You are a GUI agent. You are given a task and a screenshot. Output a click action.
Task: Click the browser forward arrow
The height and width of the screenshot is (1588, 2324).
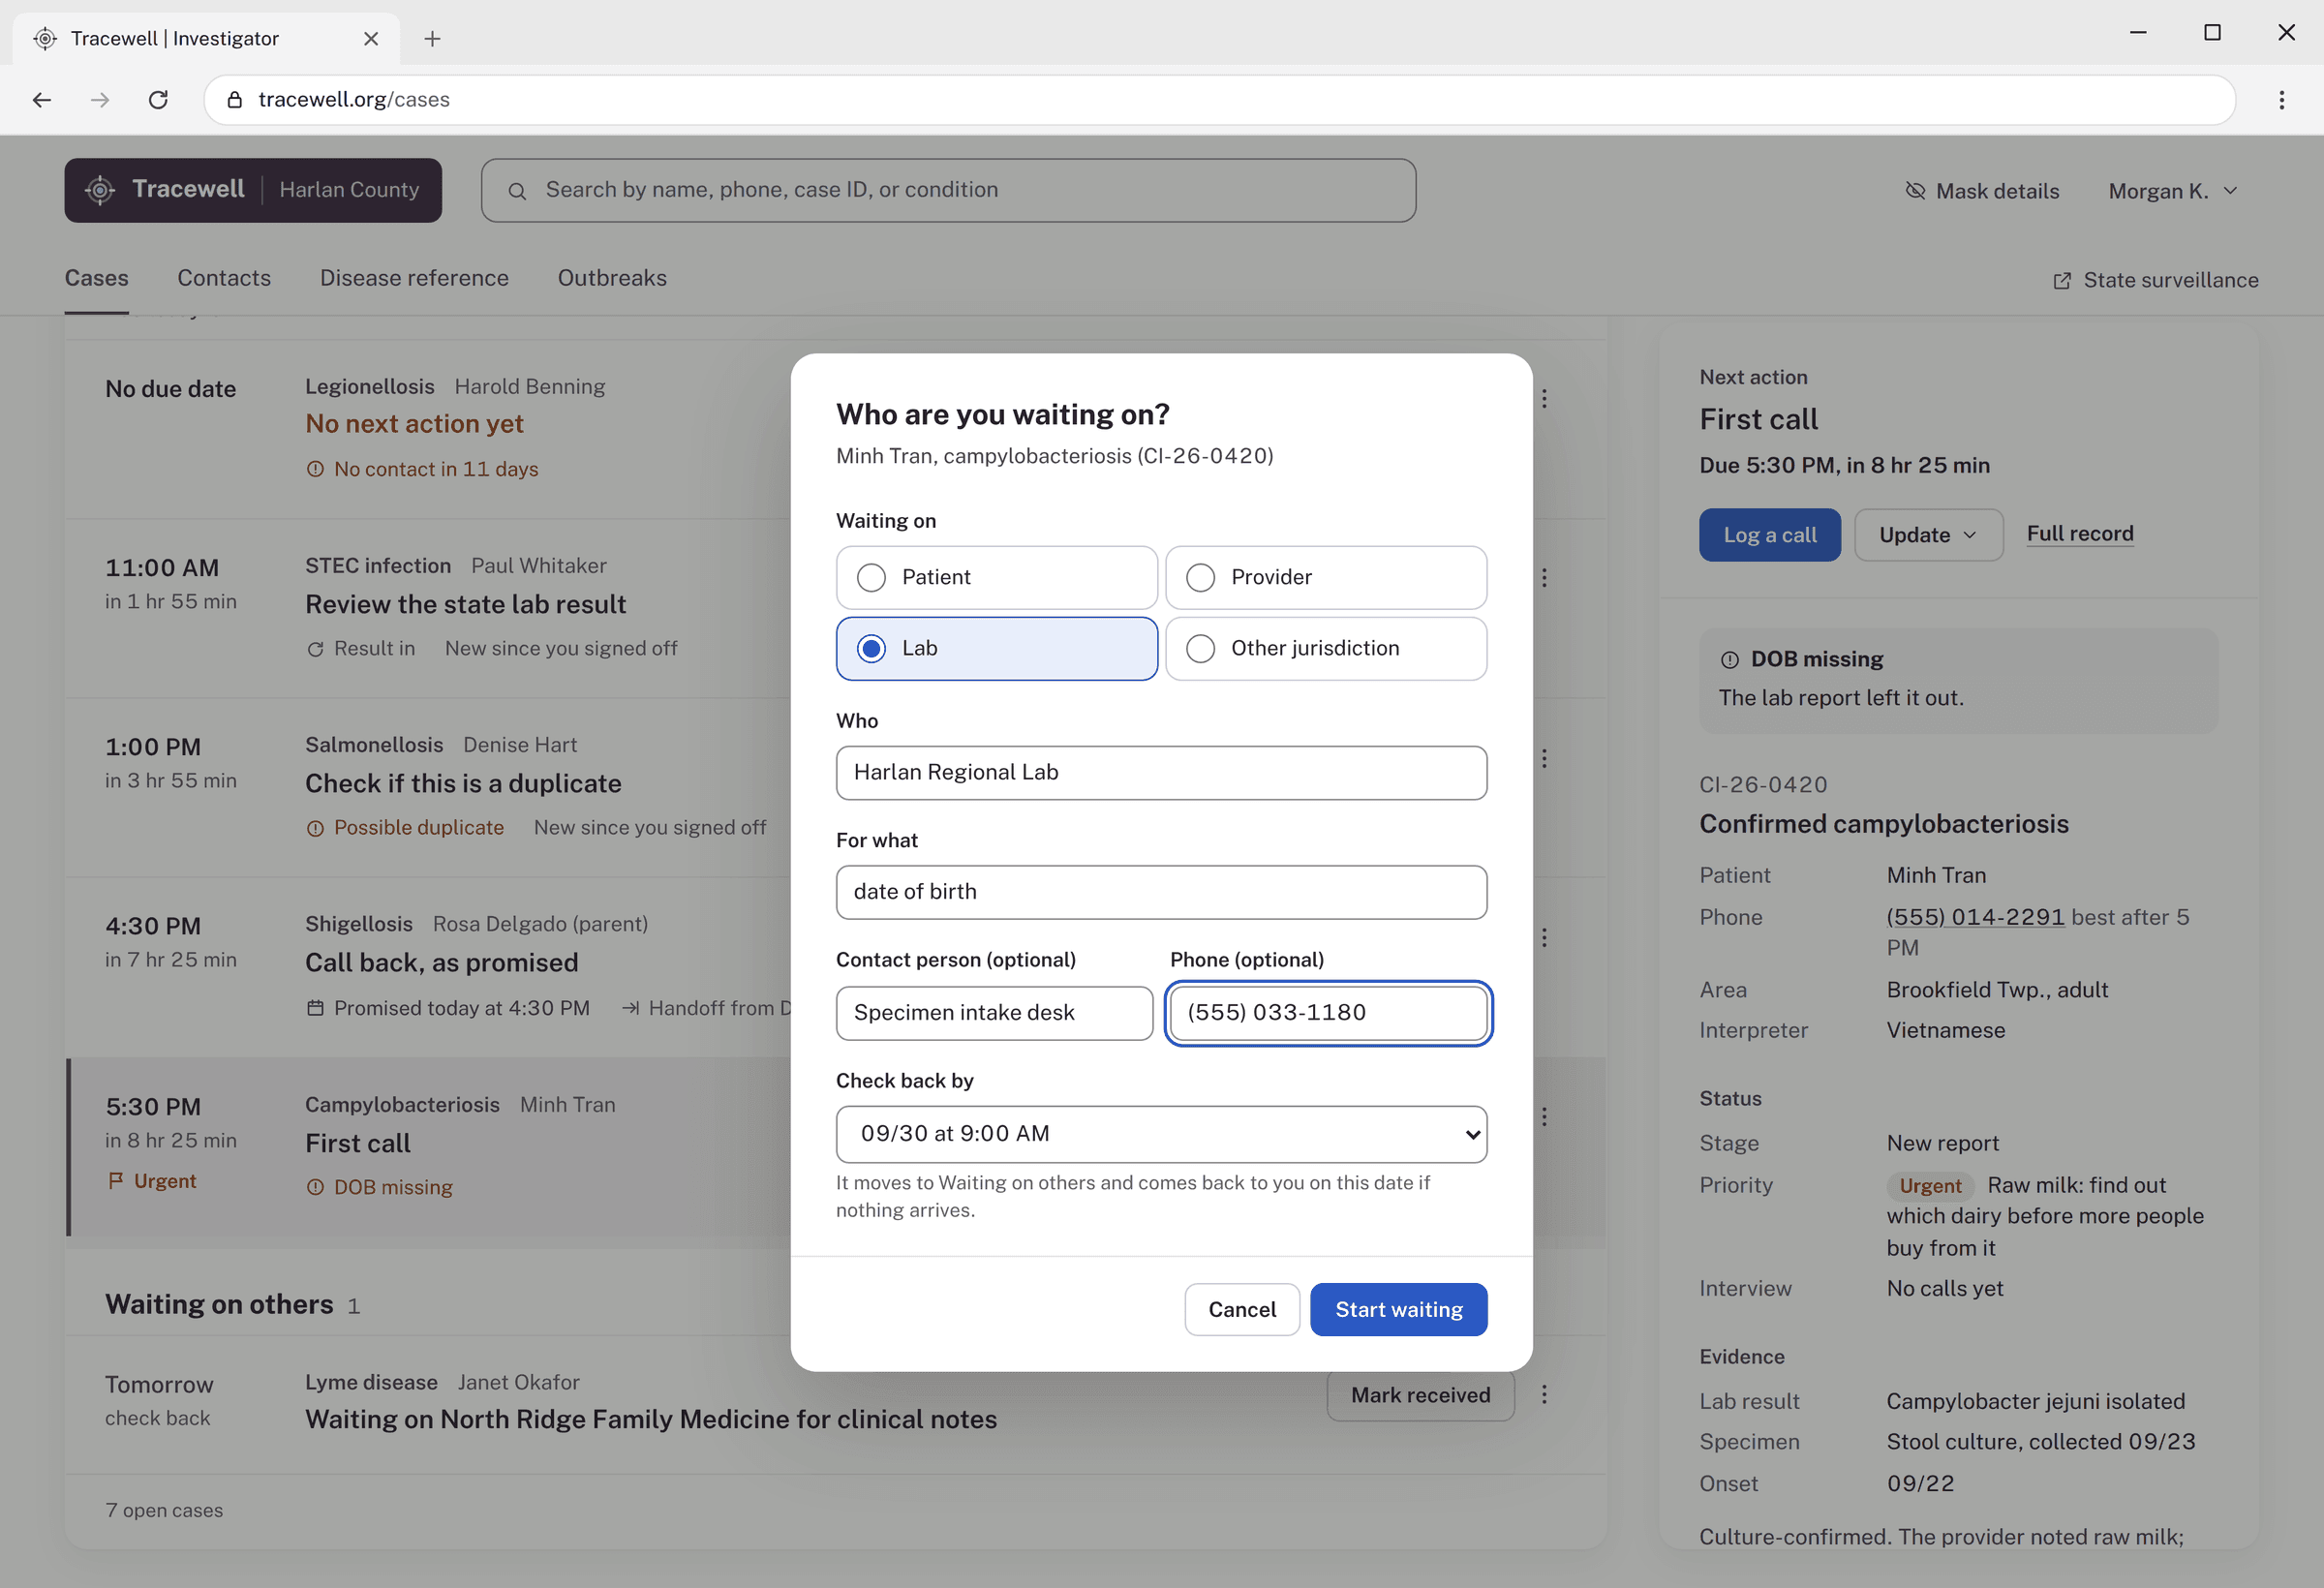(100, 99)
